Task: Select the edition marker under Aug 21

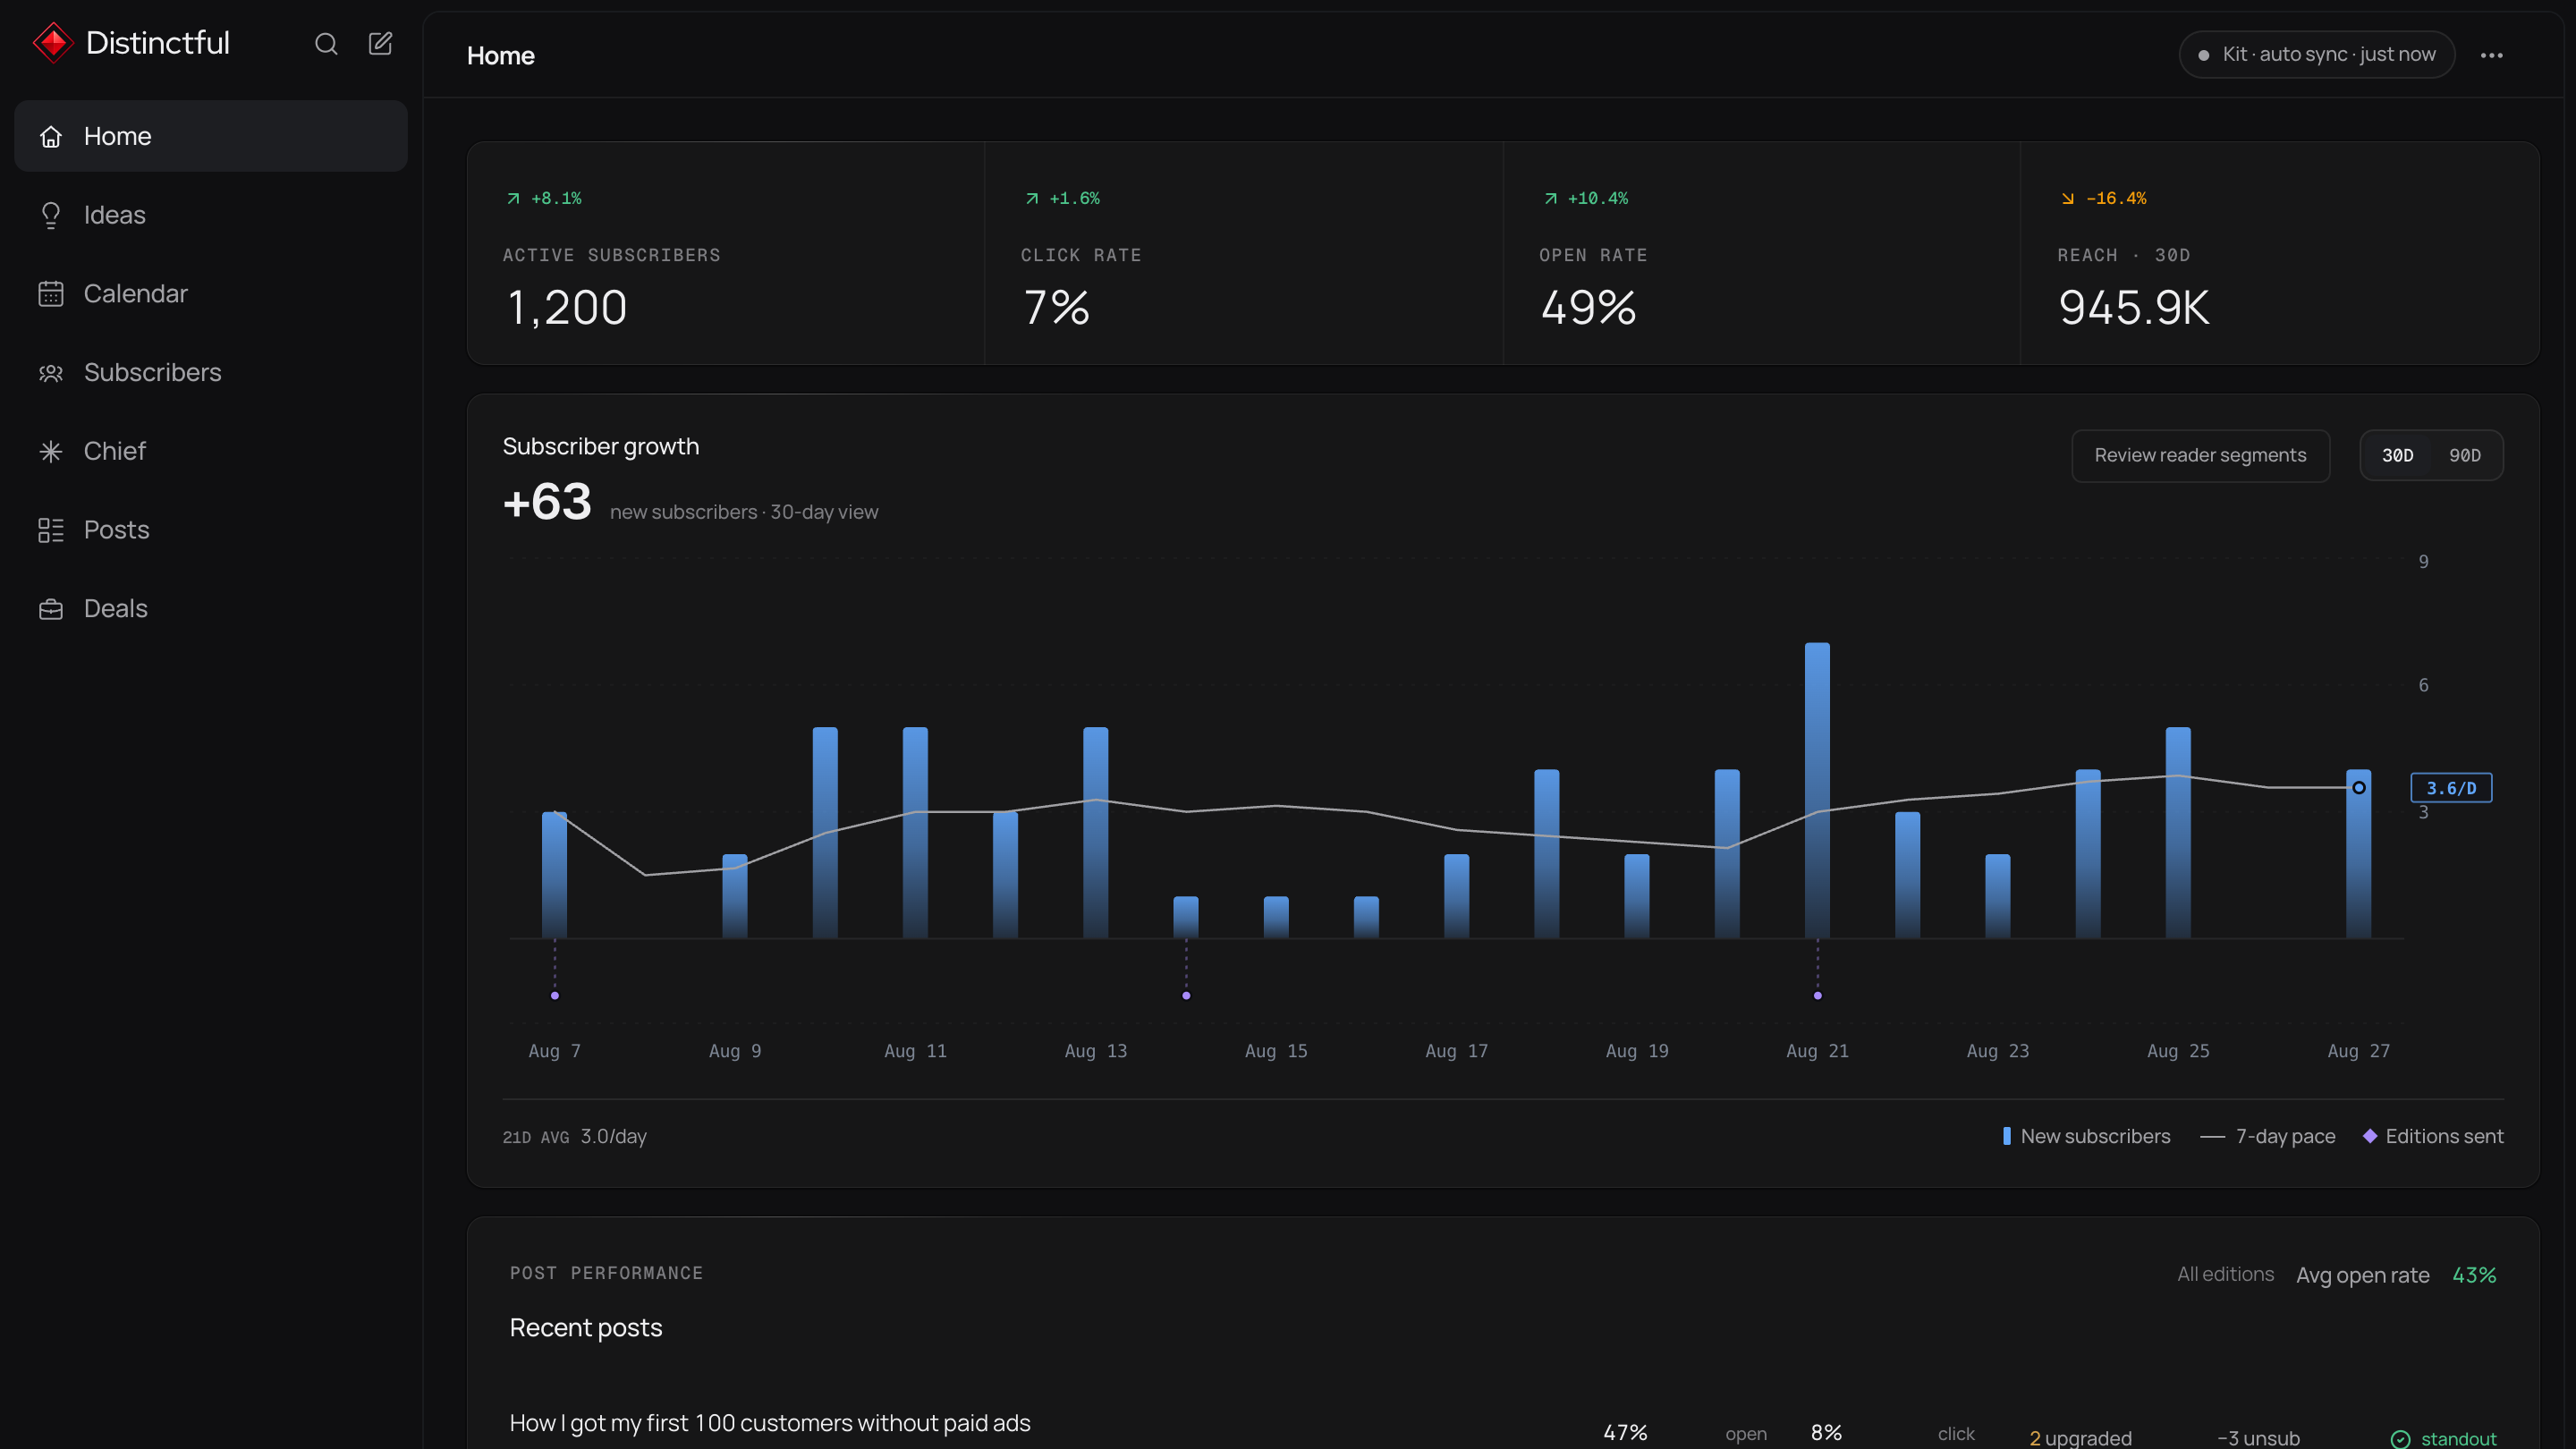Action: point(1818,996)
